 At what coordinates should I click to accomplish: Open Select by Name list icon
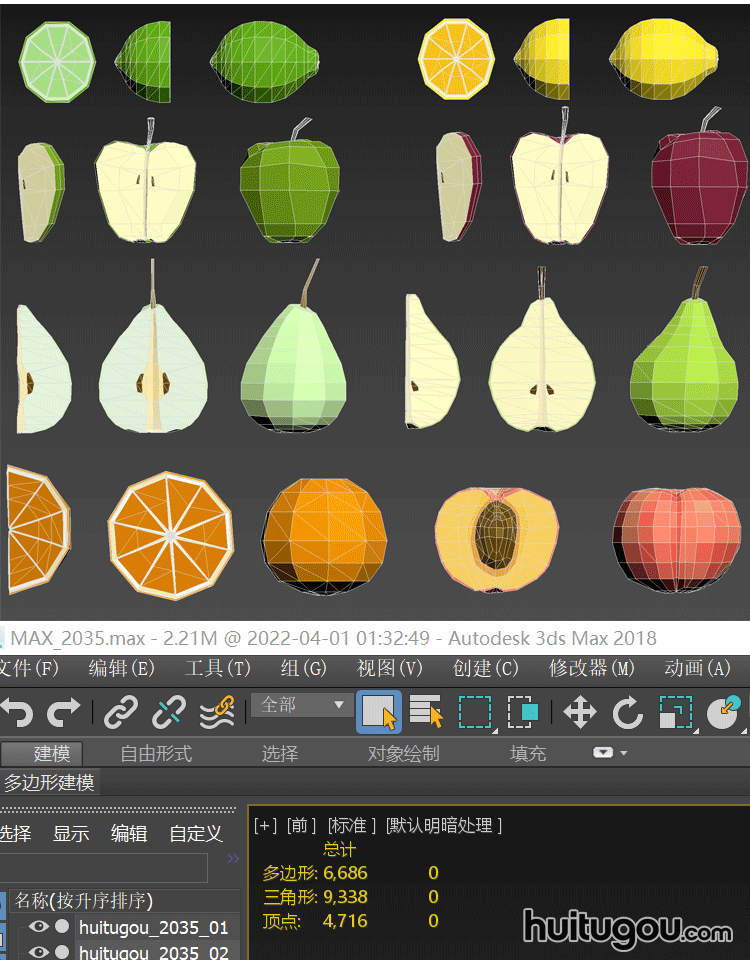[427, 713]
